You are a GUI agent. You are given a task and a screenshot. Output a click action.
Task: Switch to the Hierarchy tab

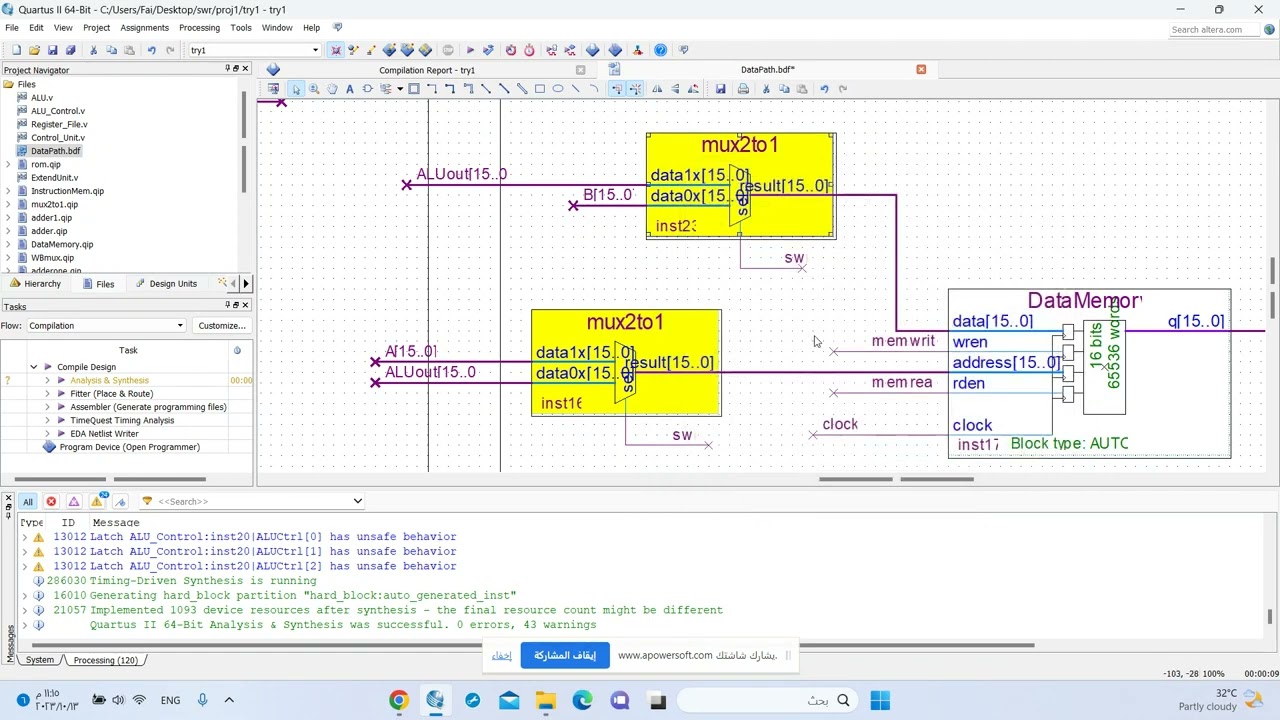(35, 284)
